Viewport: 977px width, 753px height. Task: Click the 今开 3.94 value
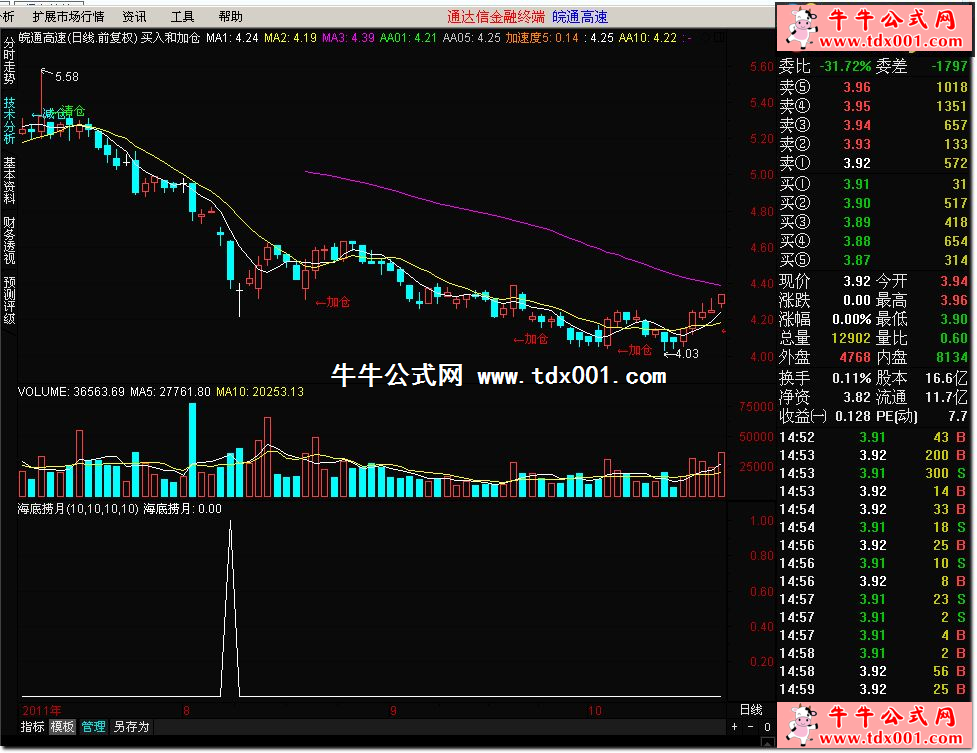(x=954, y=281)
